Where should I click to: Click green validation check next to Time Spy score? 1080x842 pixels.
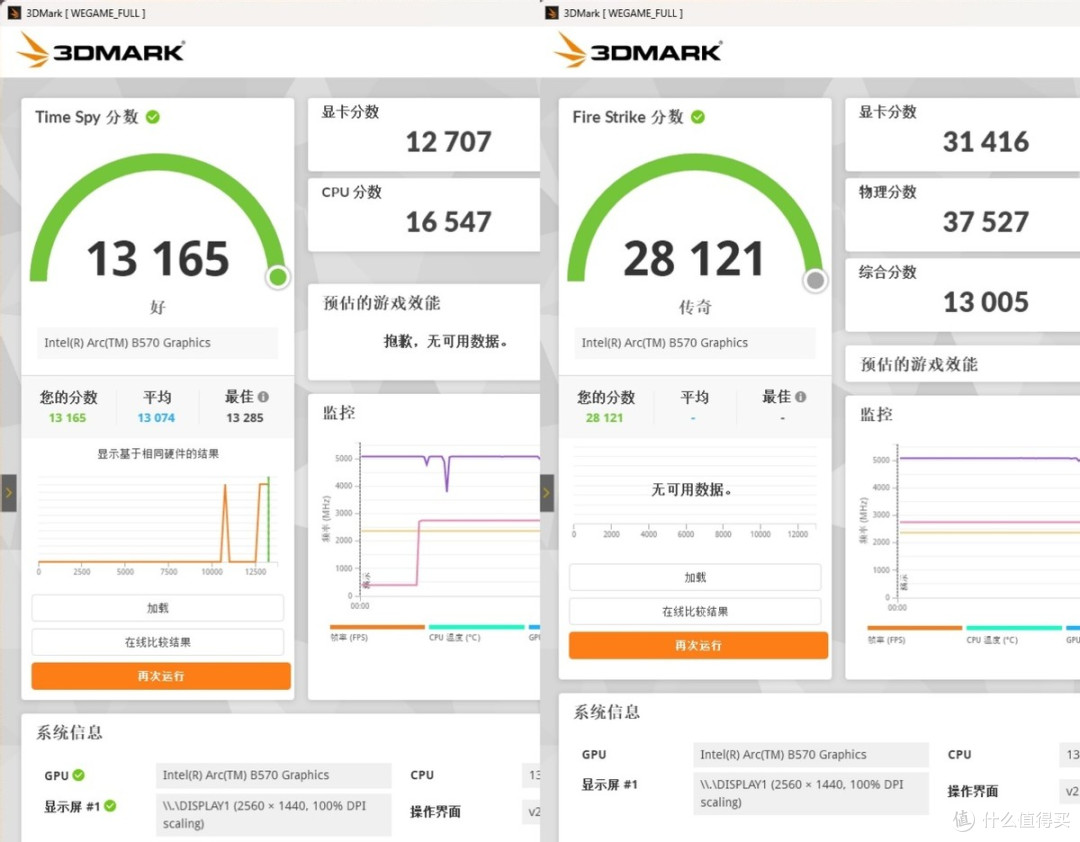(x=153, y=117)
